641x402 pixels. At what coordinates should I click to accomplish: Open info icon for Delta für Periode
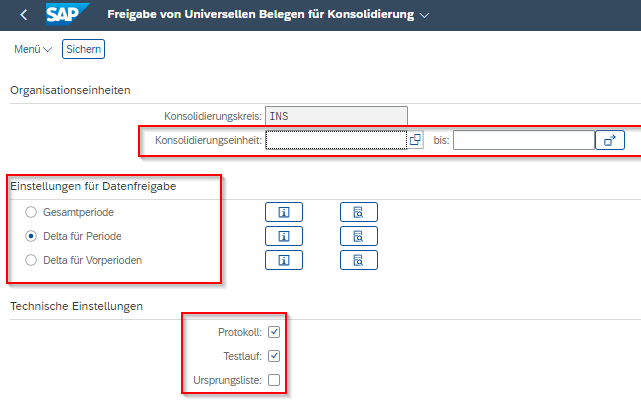tap(283, 236)
